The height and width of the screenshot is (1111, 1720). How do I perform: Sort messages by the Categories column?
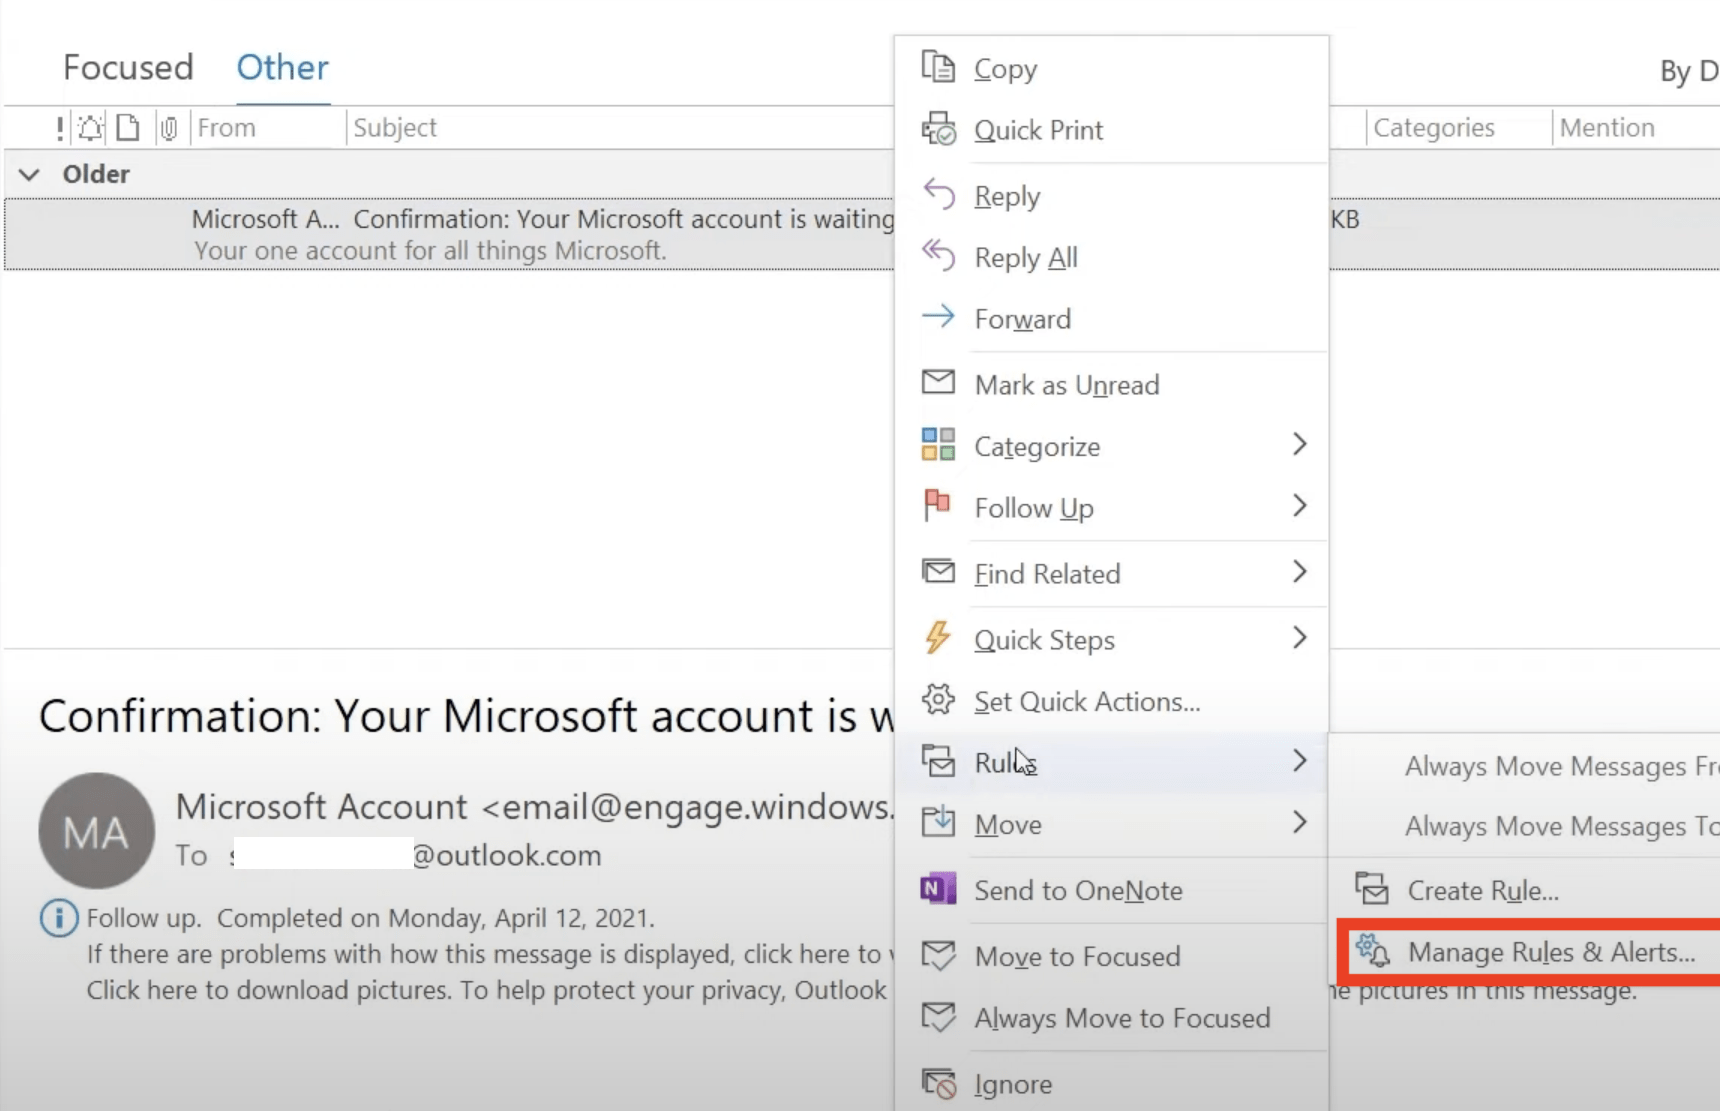point(1458,128)
